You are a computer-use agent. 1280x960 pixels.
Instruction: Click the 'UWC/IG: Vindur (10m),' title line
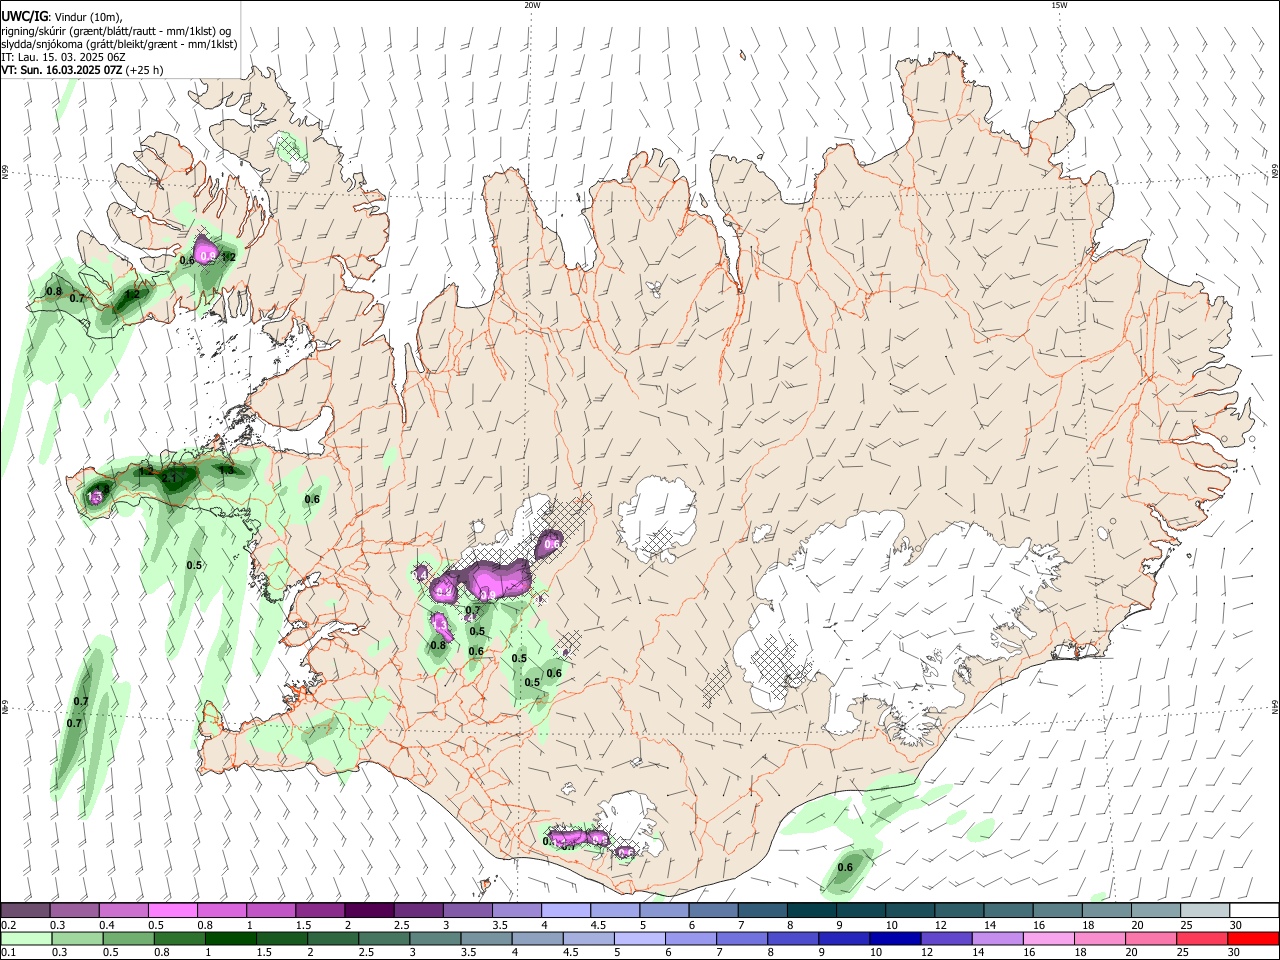61,16
